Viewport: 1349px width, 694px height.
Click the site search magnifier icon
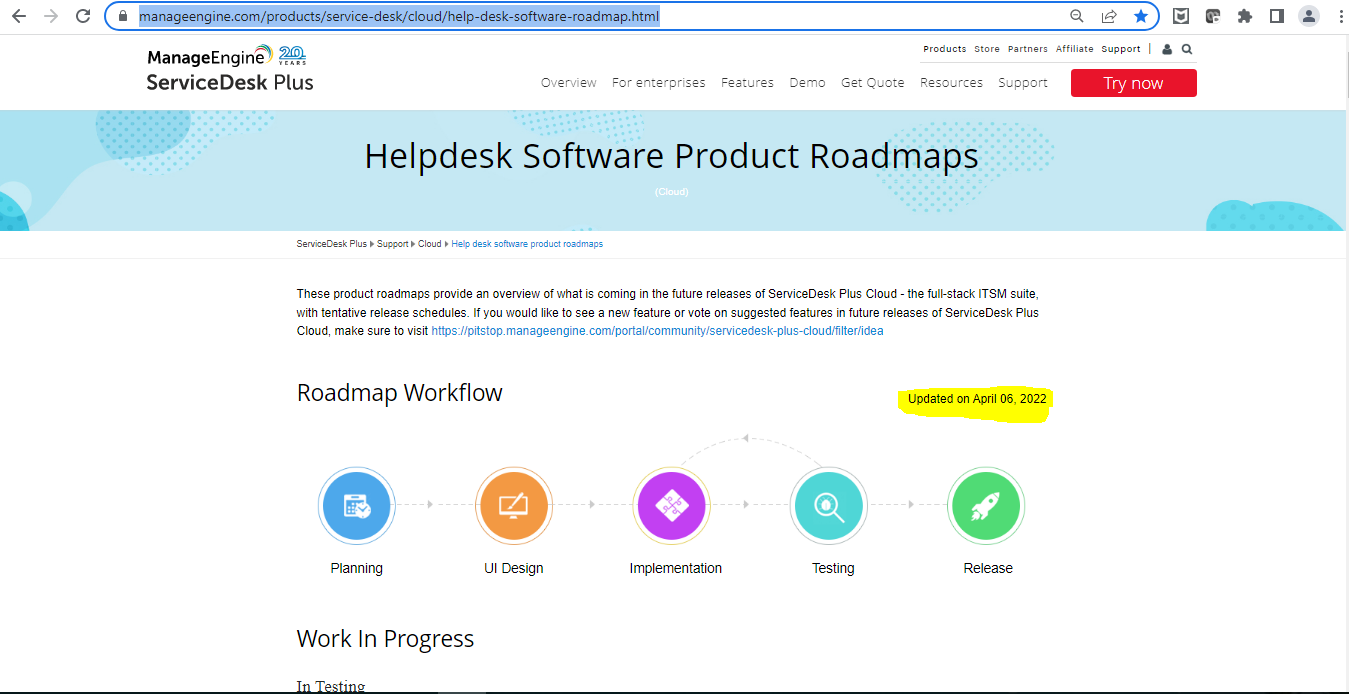point(1187,49)
